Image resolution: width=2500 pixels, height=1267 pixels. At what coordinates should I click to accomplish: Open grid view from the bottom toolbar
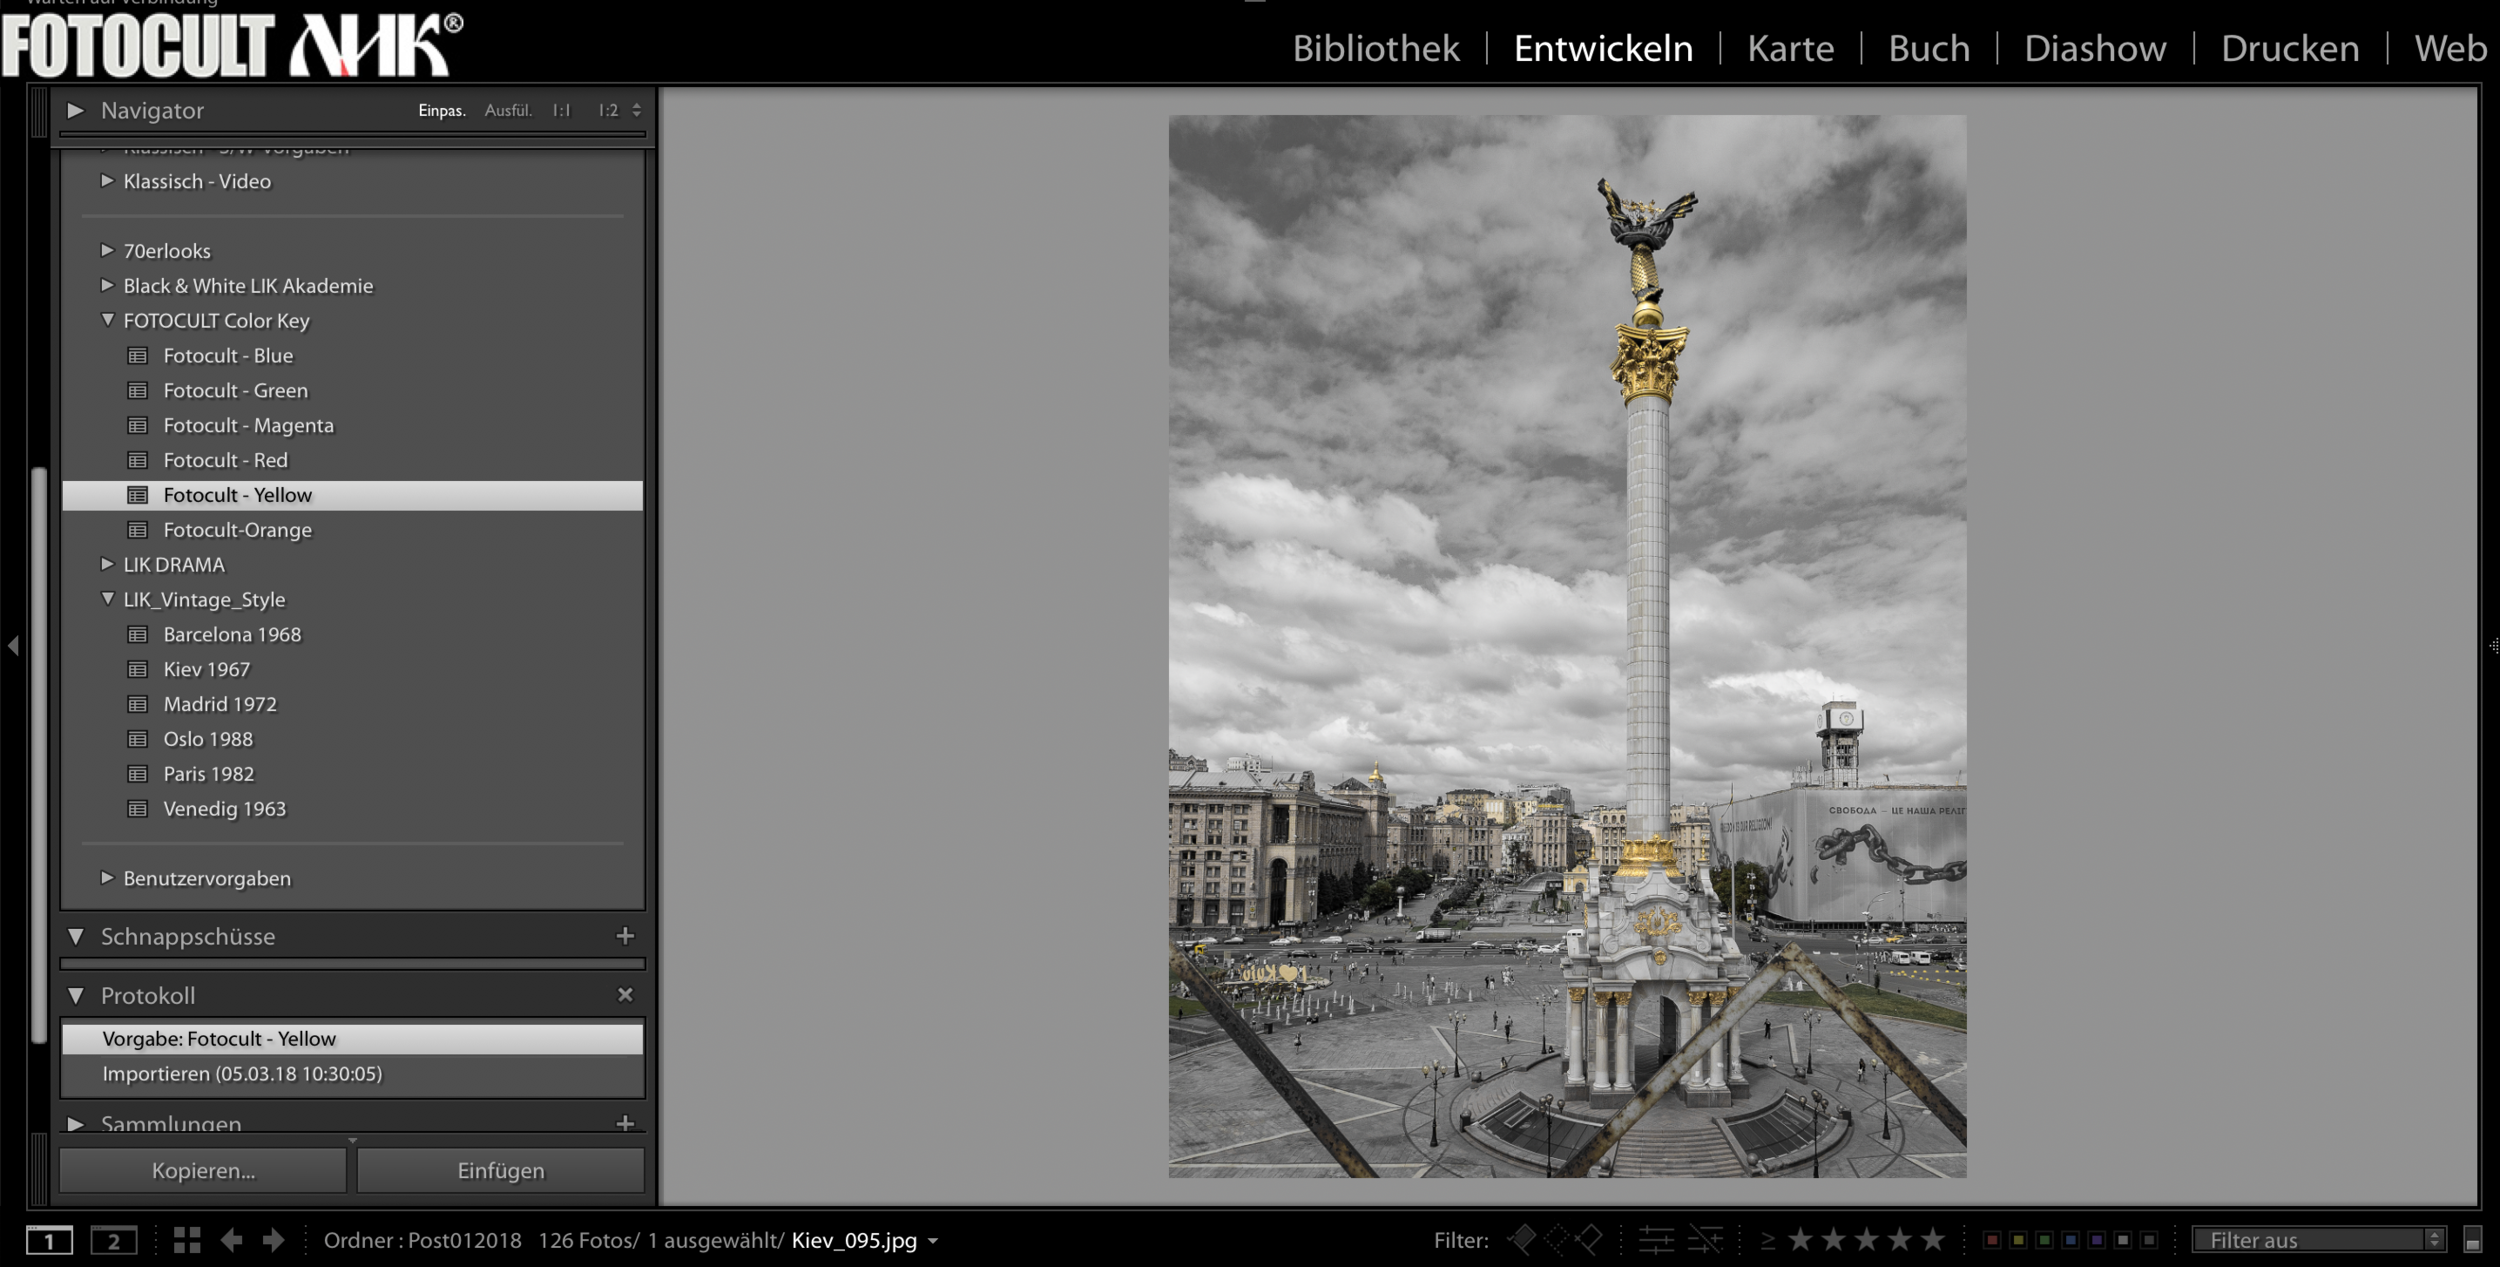click(x=186, y=1240)
